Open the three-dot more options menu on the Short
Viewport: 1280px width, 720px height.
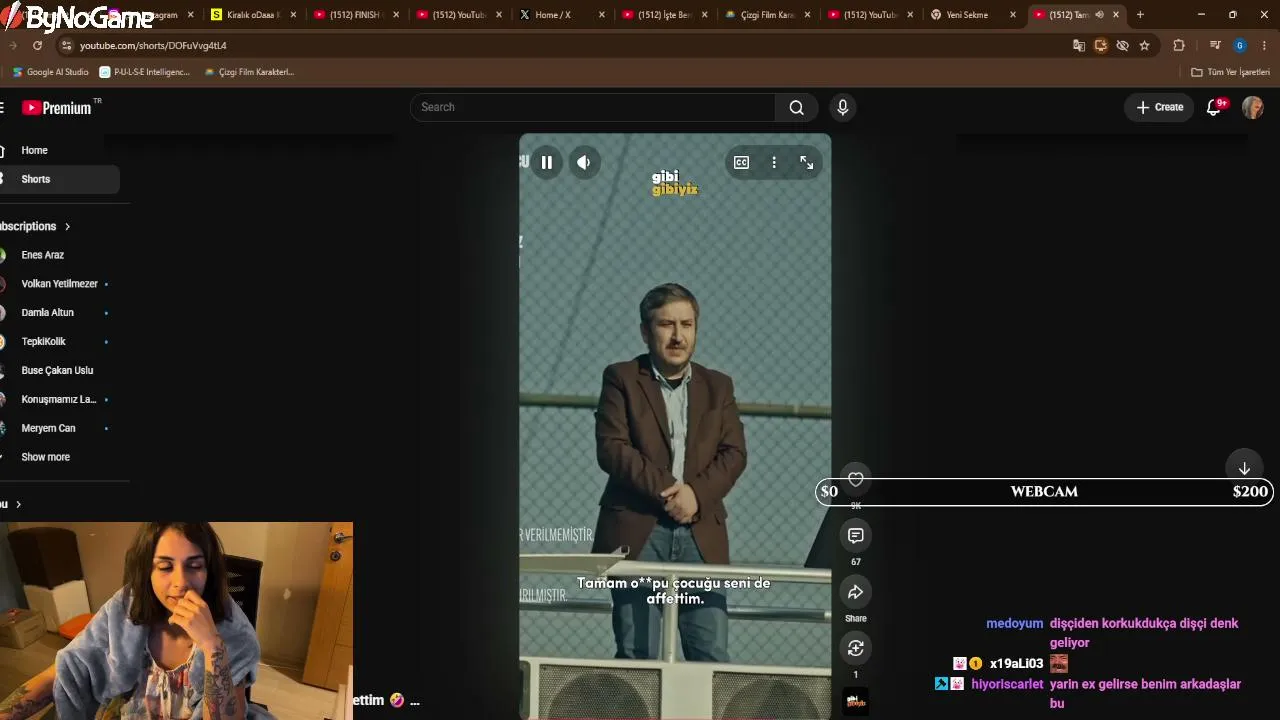point(774,162)
